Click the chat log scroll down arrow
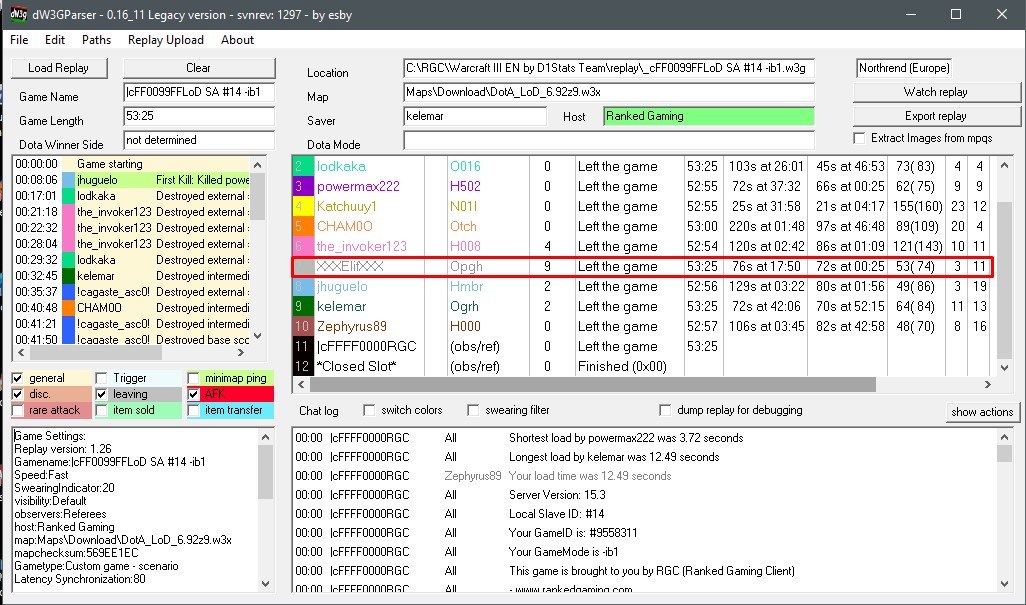Viewport: 1026px width, 605px height. point(1004,583)
